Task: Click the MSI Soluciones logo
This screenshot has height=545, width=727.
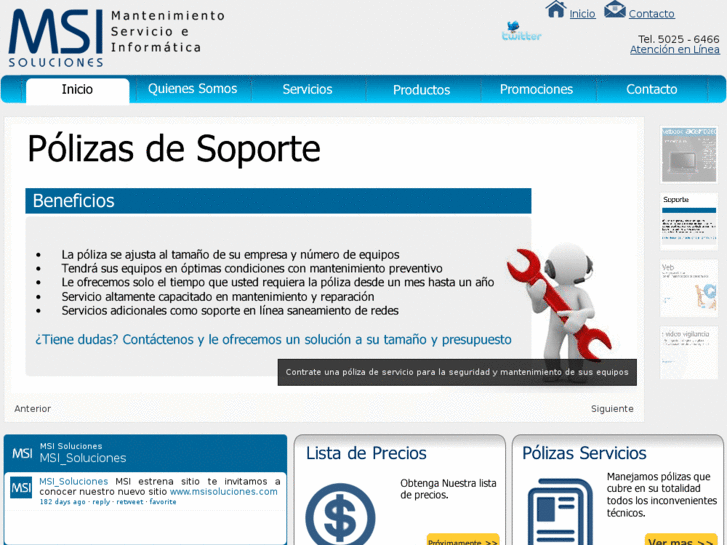Action: 56,38
